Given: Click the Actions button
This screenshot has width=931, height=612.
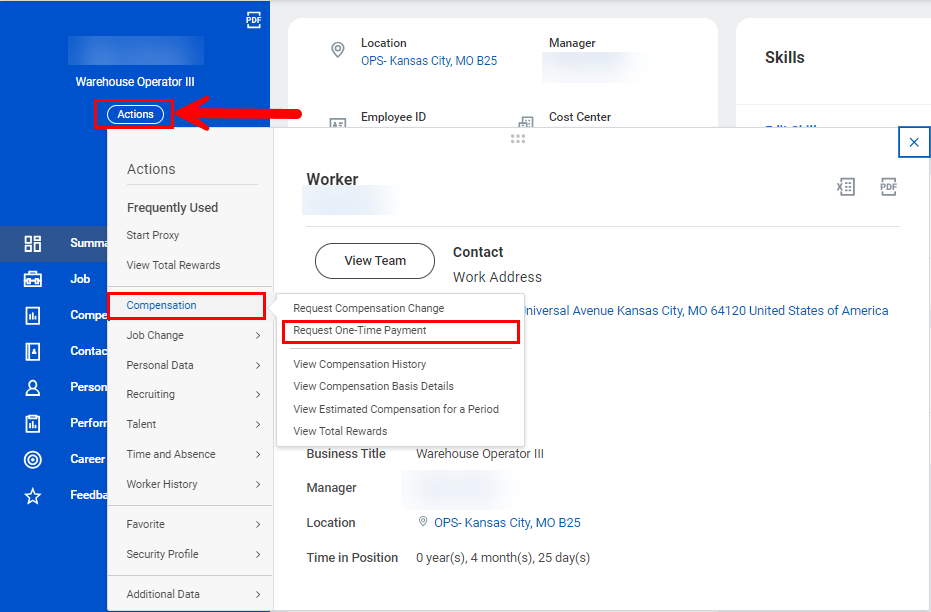Looking at the screenshot, I should (x=133, y=114).
